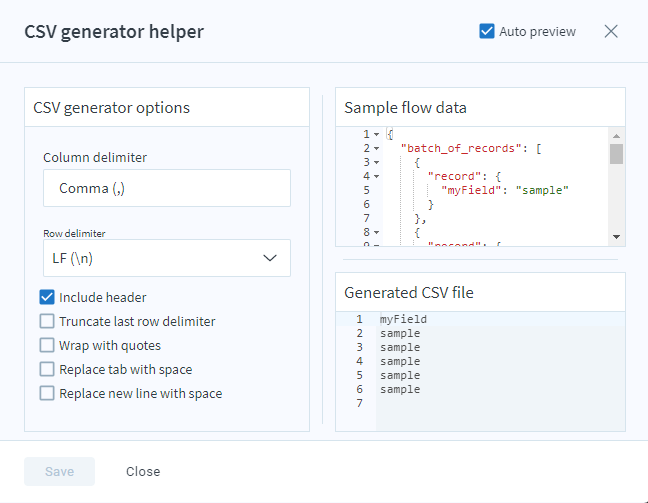648x503 pixels.
Task: Click the "sample" value on JSON line 5
Action: click(x=542, y=191)
